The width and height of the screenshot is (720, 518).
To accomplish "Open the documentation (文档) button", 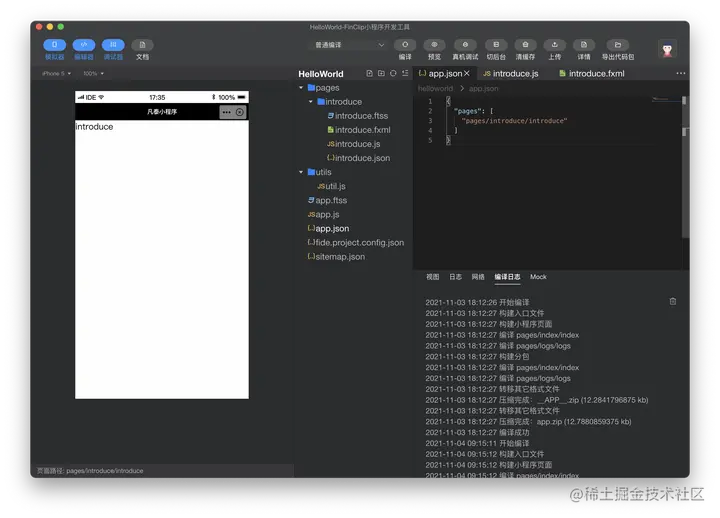I will (x=142, y=45).
